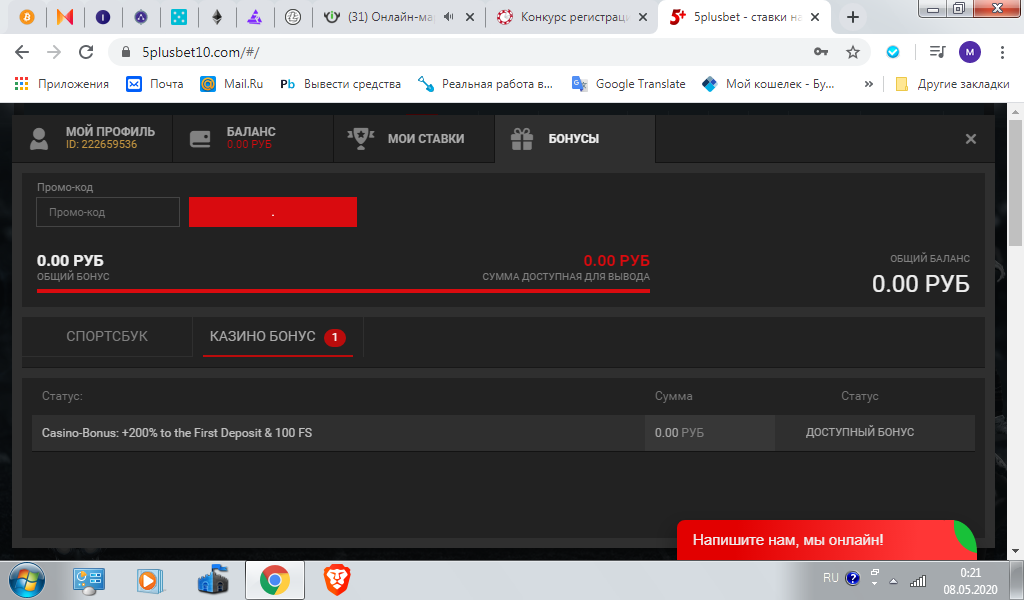Close the 5plusbet browser tab
Screen dimensions: 1024x600
(815, 18)
